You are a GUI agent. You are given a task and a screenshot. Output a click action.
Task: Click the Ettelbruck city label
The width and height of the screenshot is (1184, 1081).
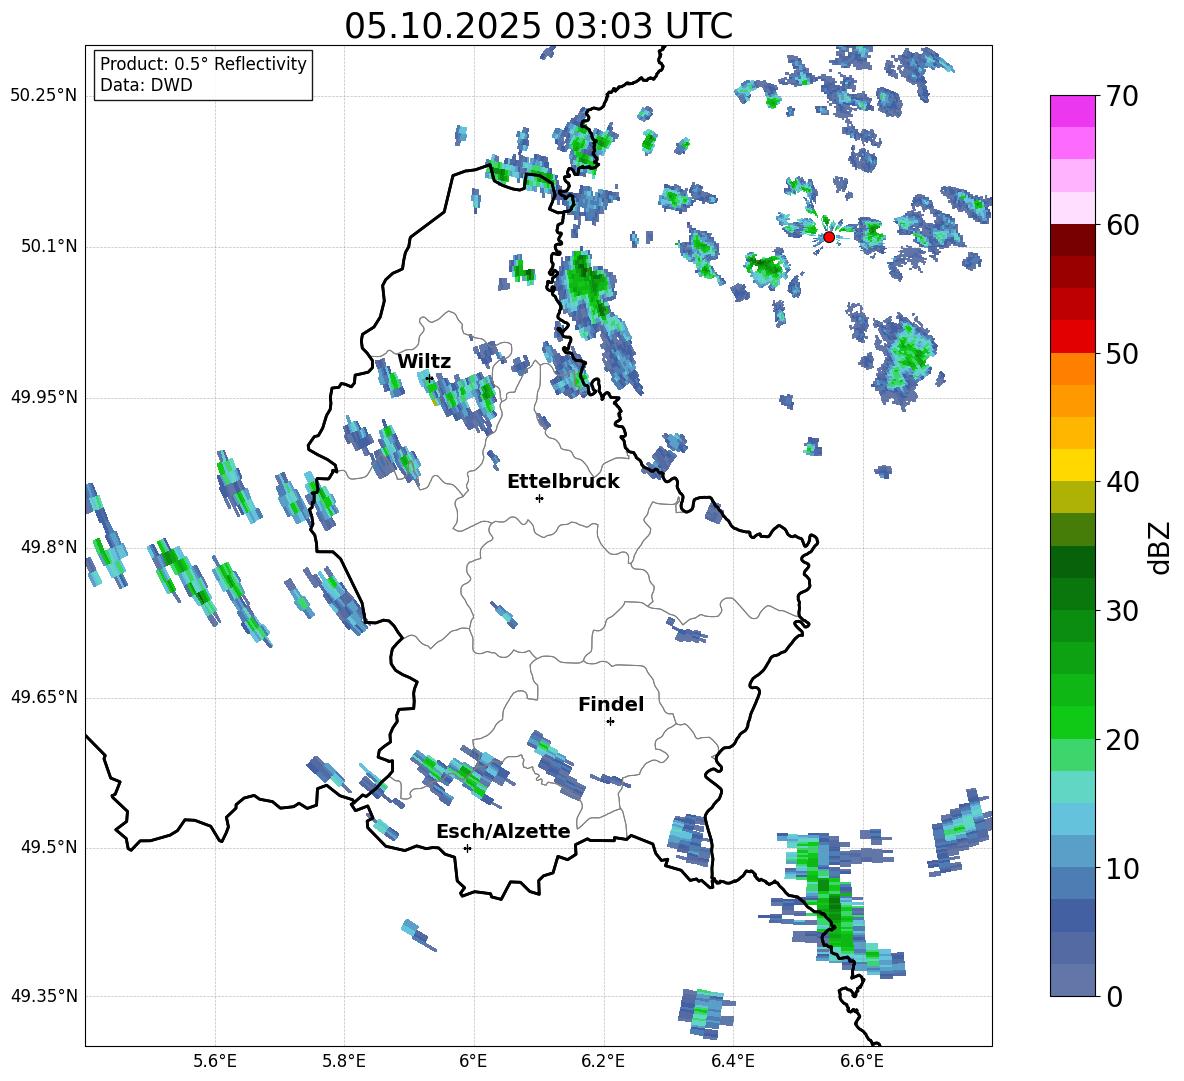tap(563, 482)
